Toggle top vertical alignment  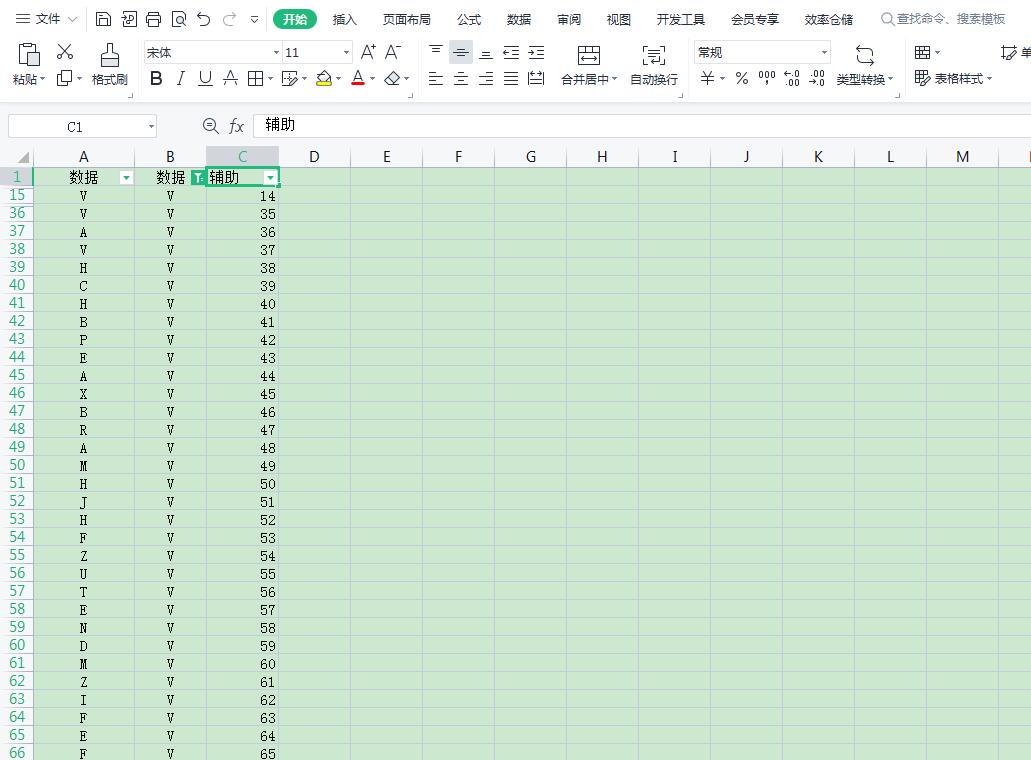coord(435,52)
